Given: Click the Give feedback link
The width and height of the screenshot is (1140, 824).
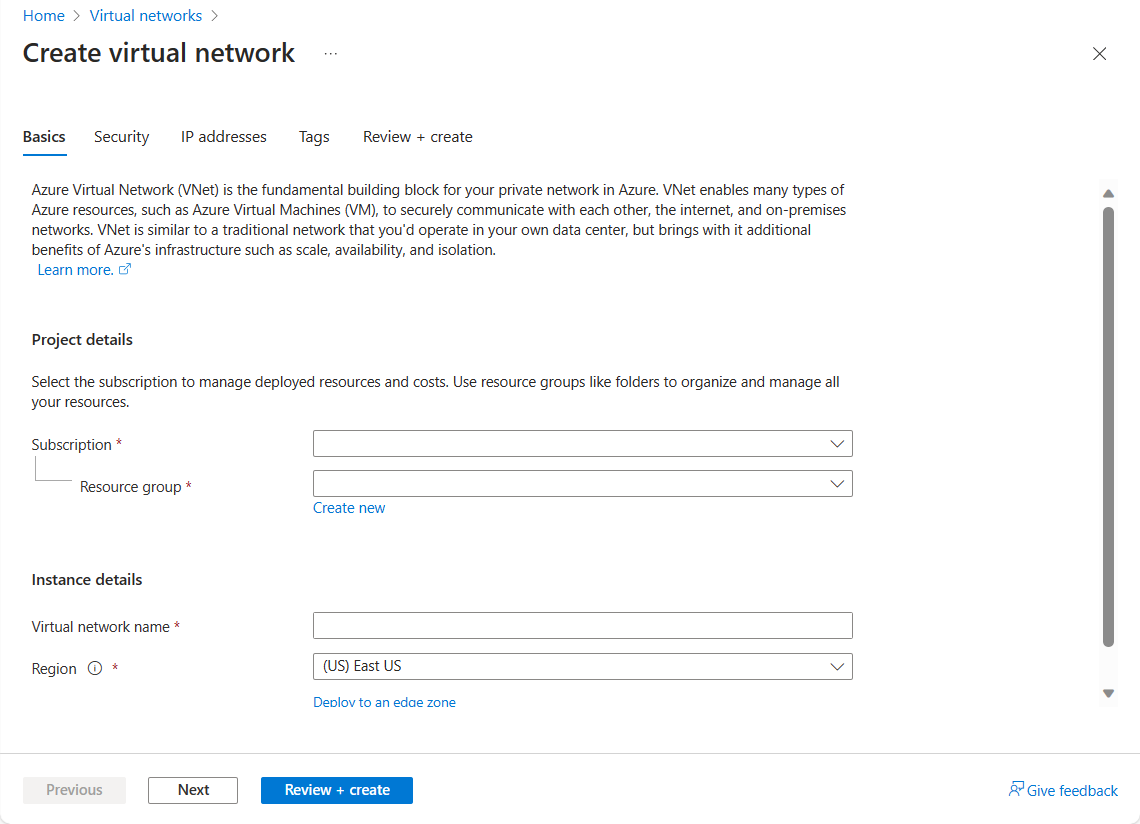Looking at the screenshot, I should click(x=1072, y=791).
